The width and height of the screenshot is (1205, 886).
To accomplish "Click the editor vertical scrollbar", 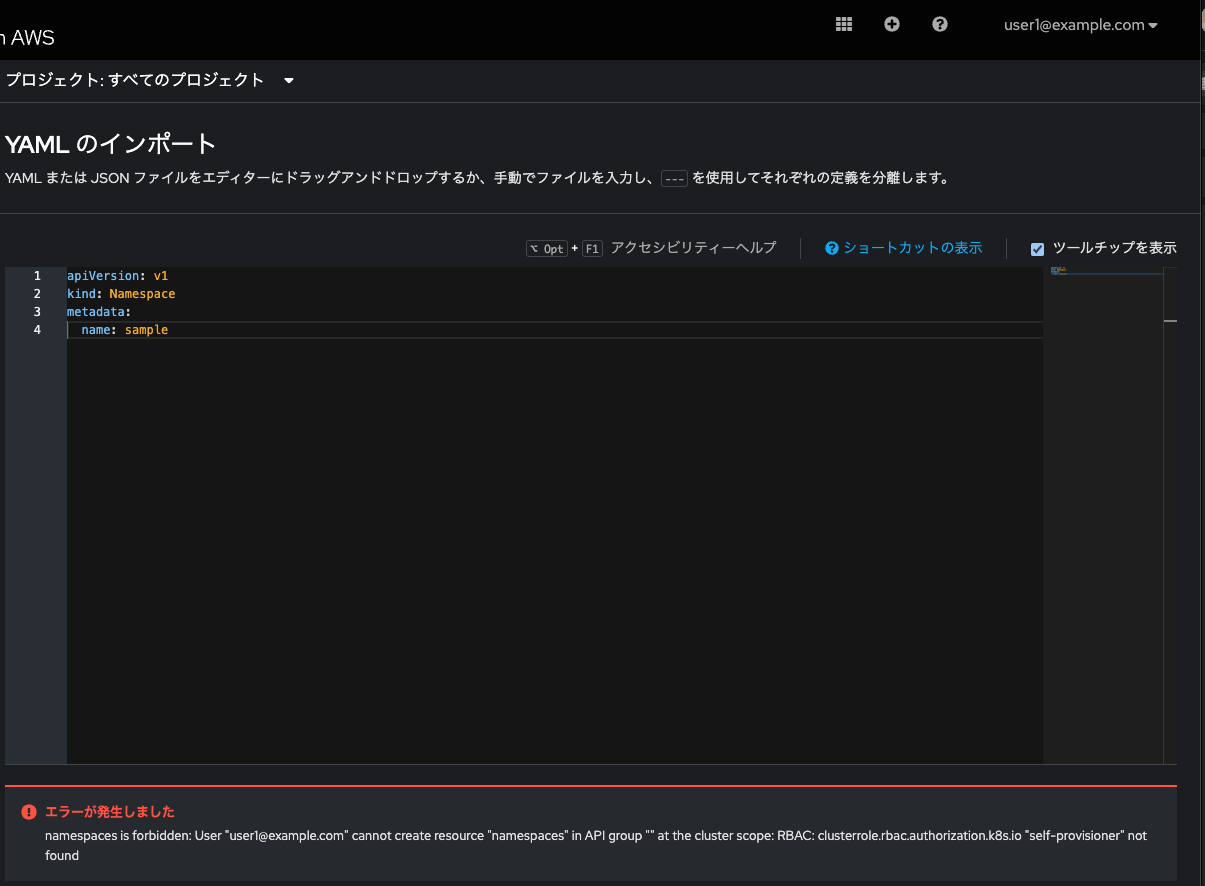I will (x=1170, y=515).
